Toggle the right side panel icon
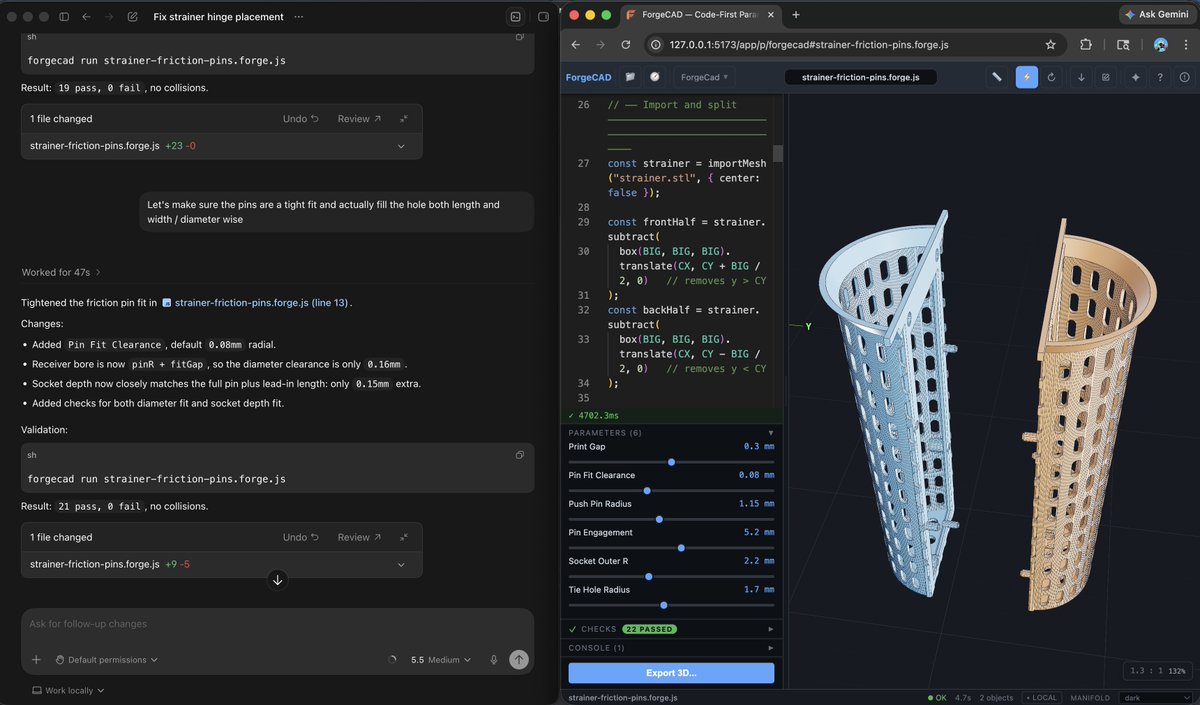1200x705 pixels. (543, 17)
